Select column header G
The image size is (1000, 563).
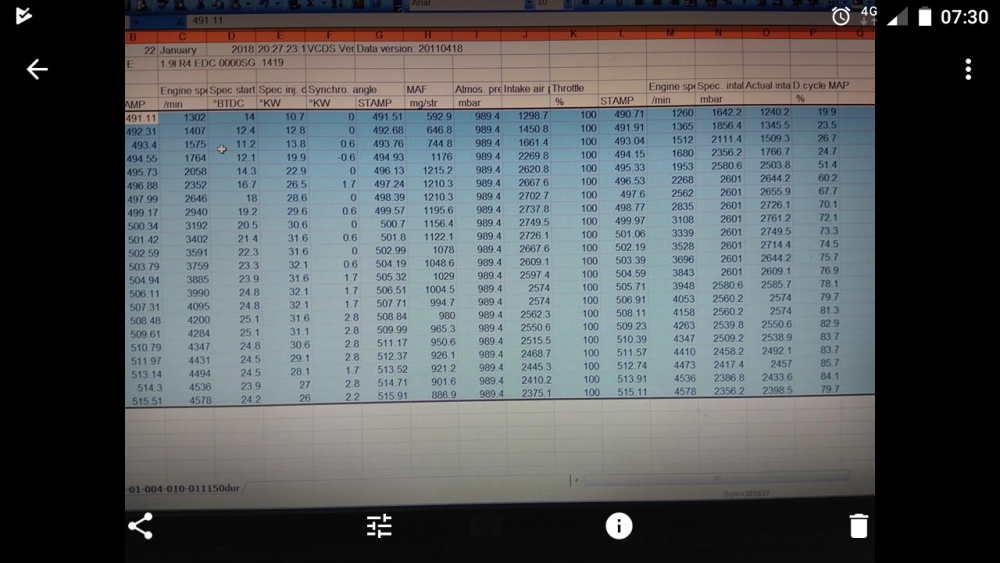379,35
